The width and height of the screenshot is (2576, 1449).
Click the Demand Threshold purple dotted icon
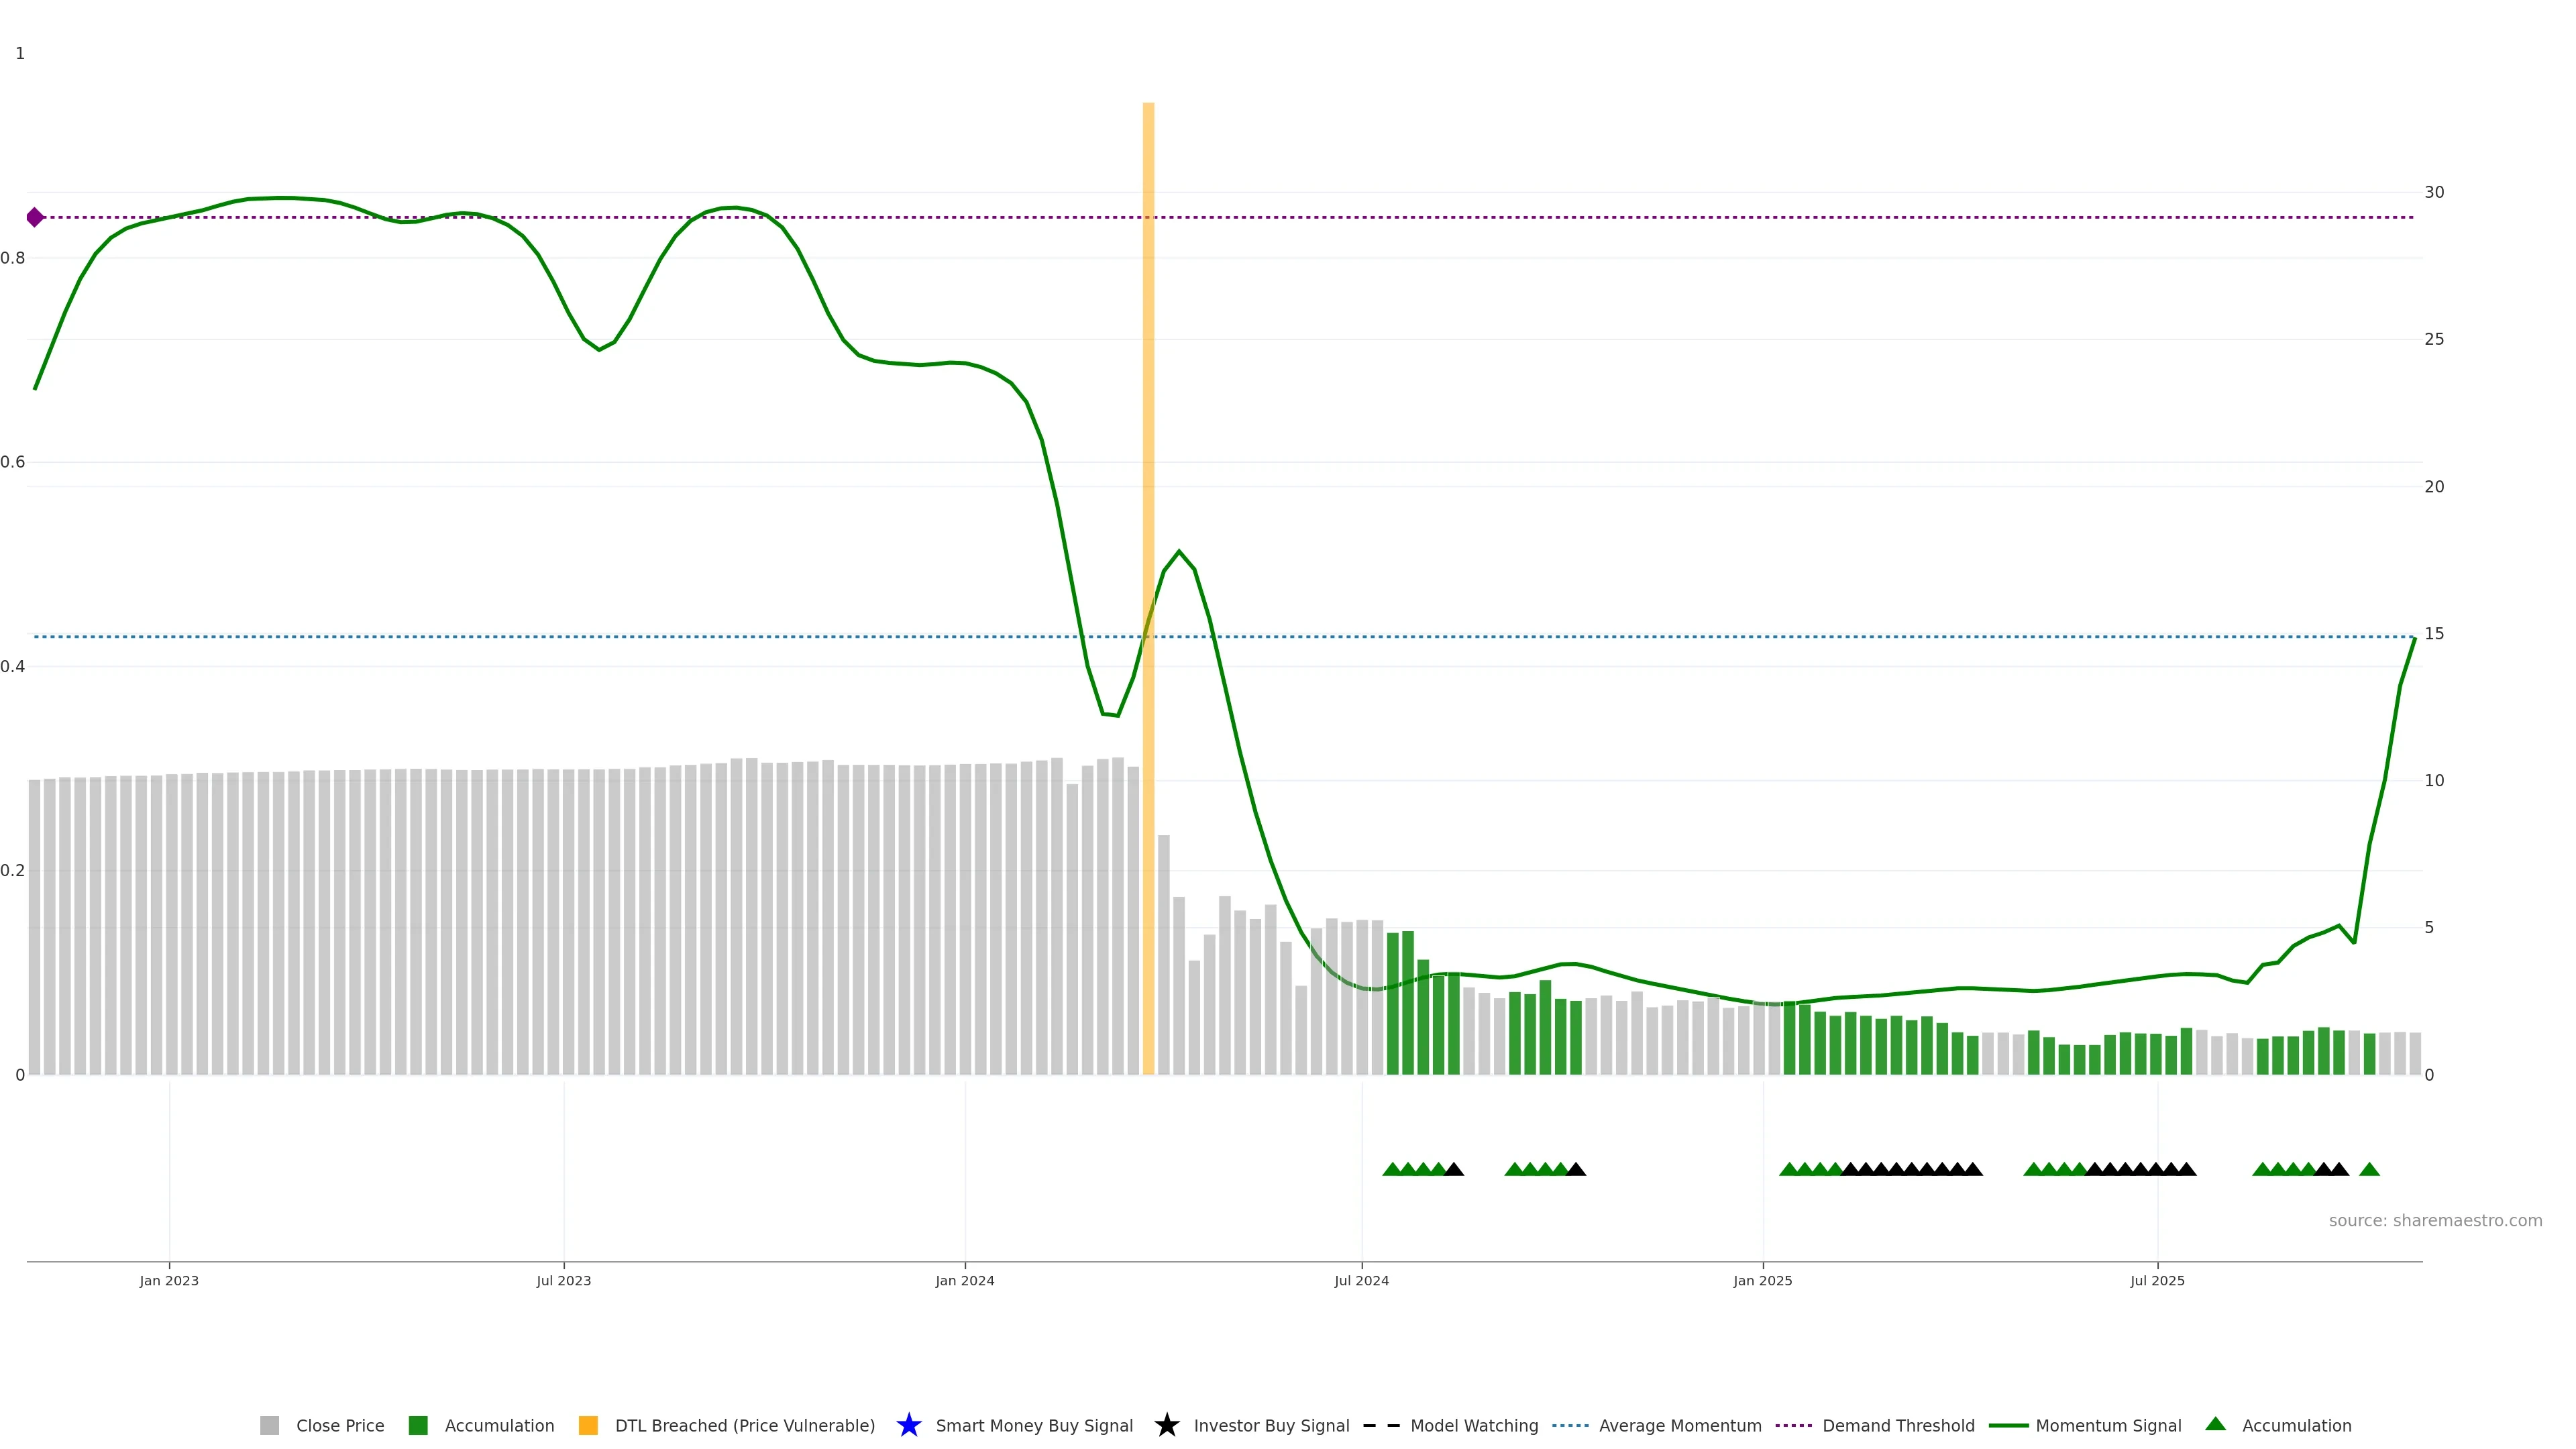(1793, 1425)
